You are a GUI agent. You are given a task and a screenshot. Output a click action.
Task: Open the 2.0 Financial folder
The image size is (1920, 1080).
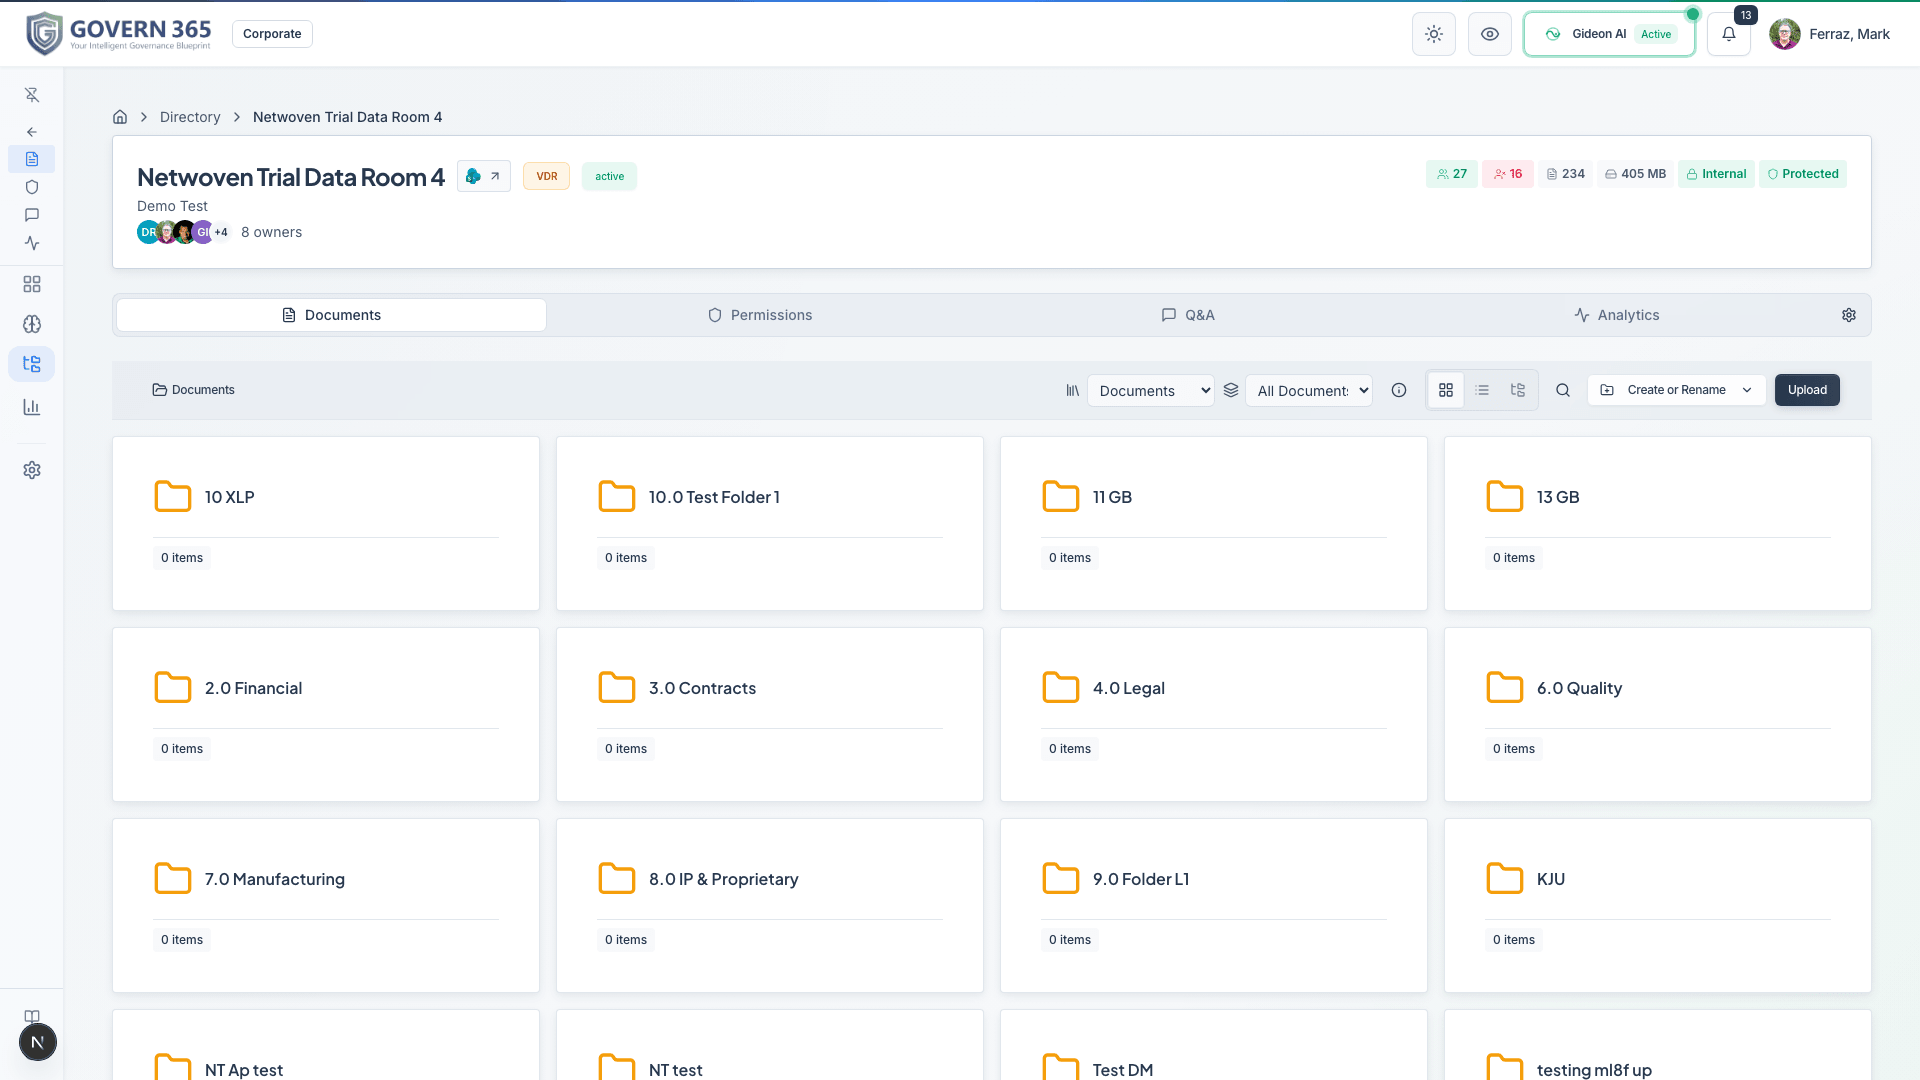[326, 714]
